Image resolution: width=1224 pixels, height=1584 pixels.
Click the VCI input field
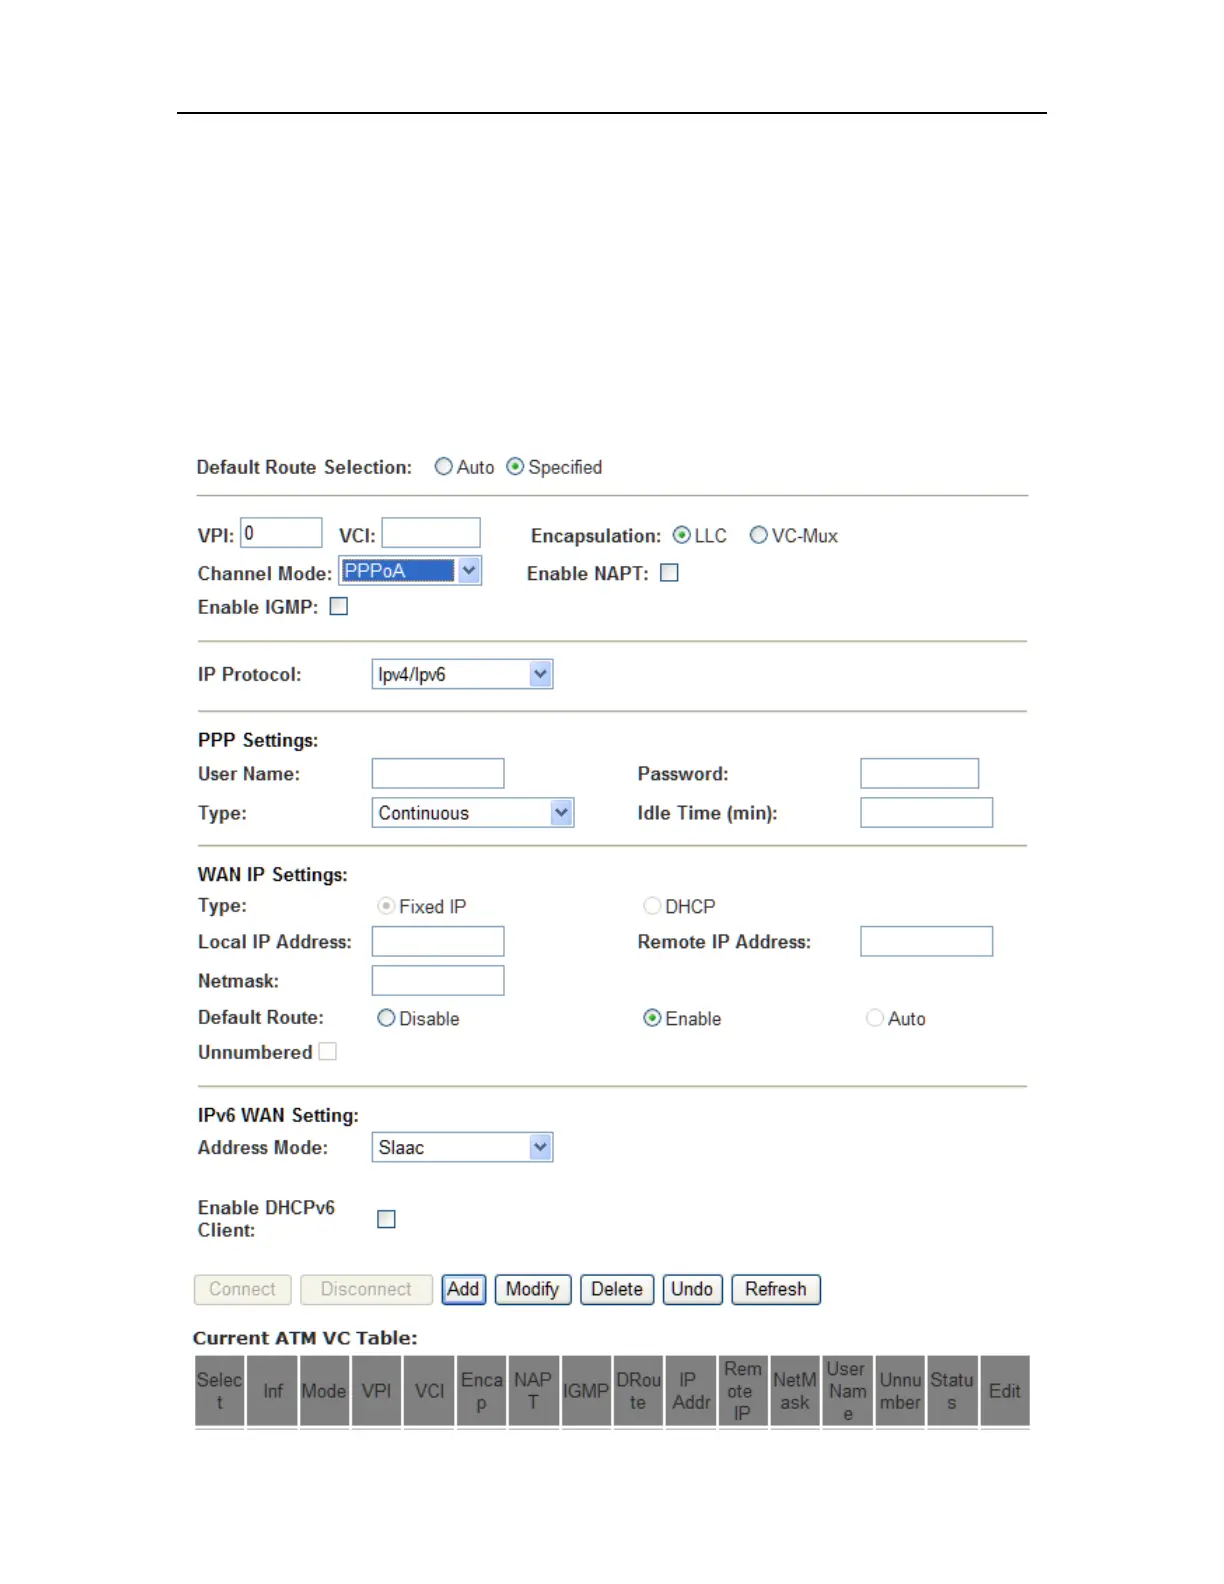coord(431,533)
